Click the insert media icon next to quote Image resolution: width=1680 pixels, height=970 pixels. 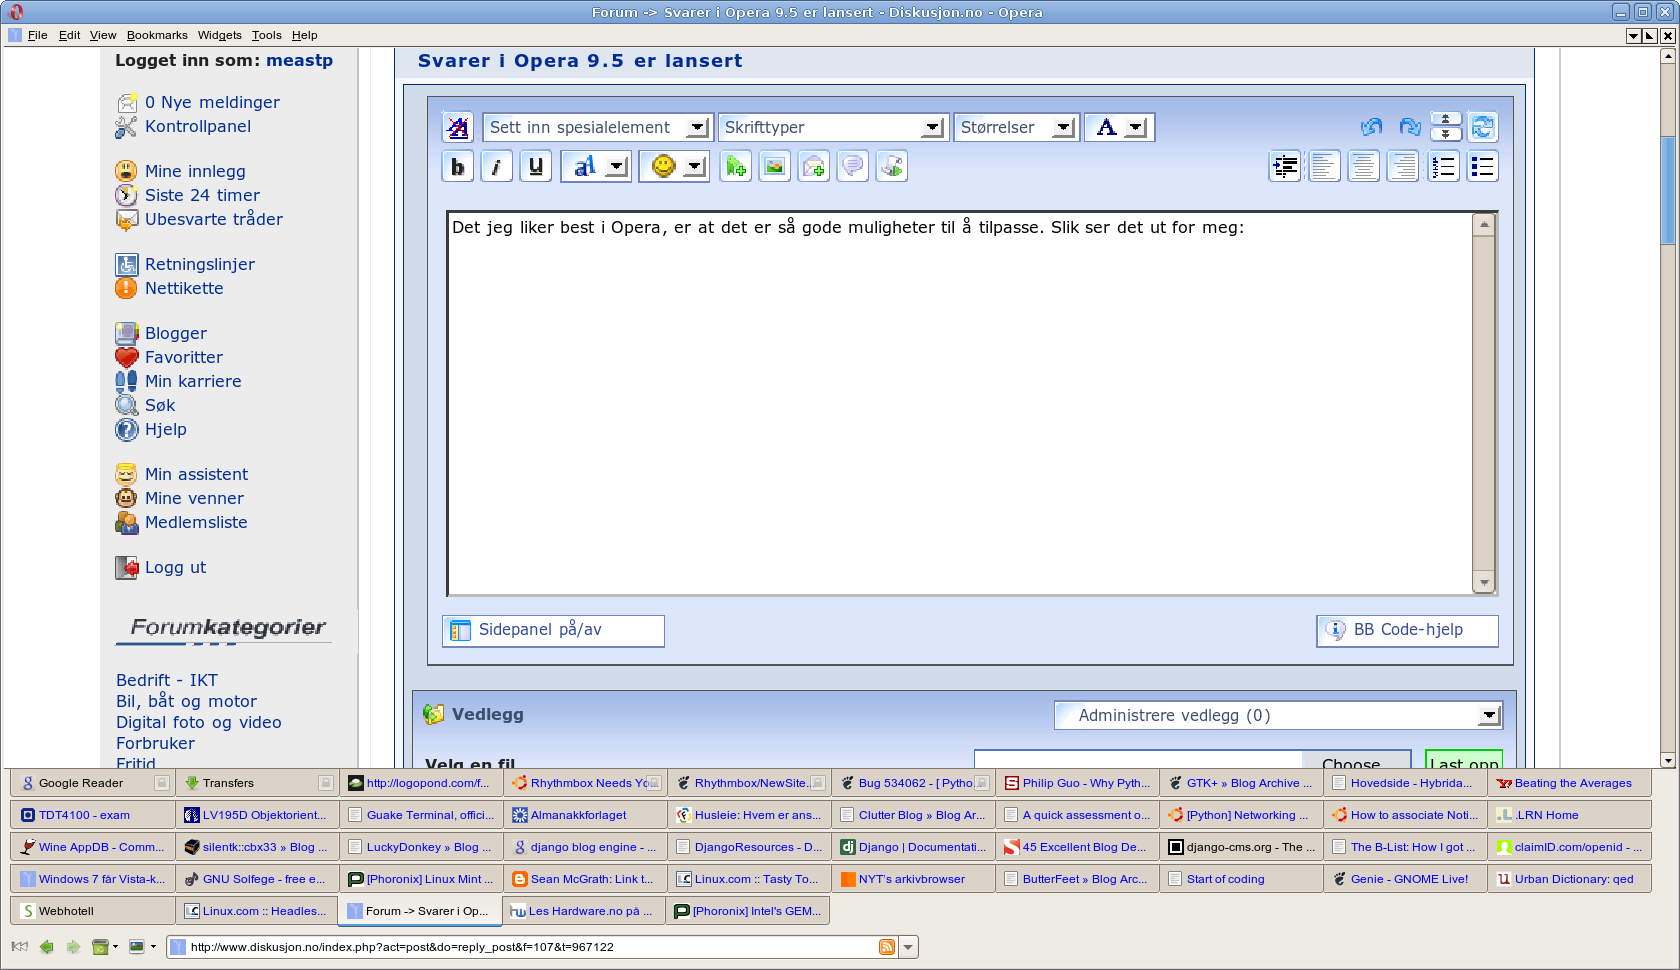892,166
